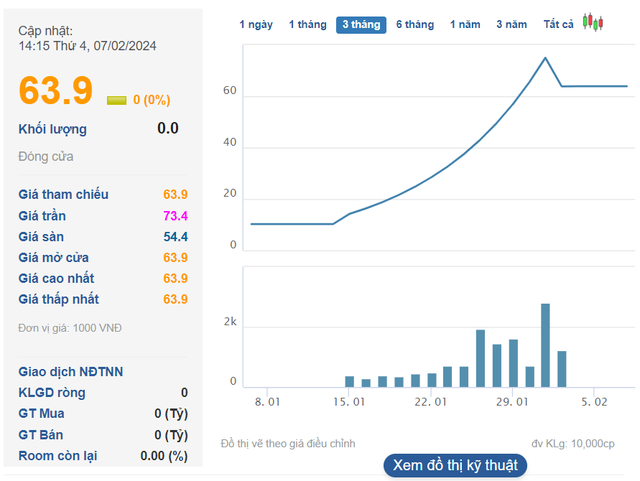640x481 pixels.
Task: Click the "22. 01" date axis label
Action: (x=430, y=402)
